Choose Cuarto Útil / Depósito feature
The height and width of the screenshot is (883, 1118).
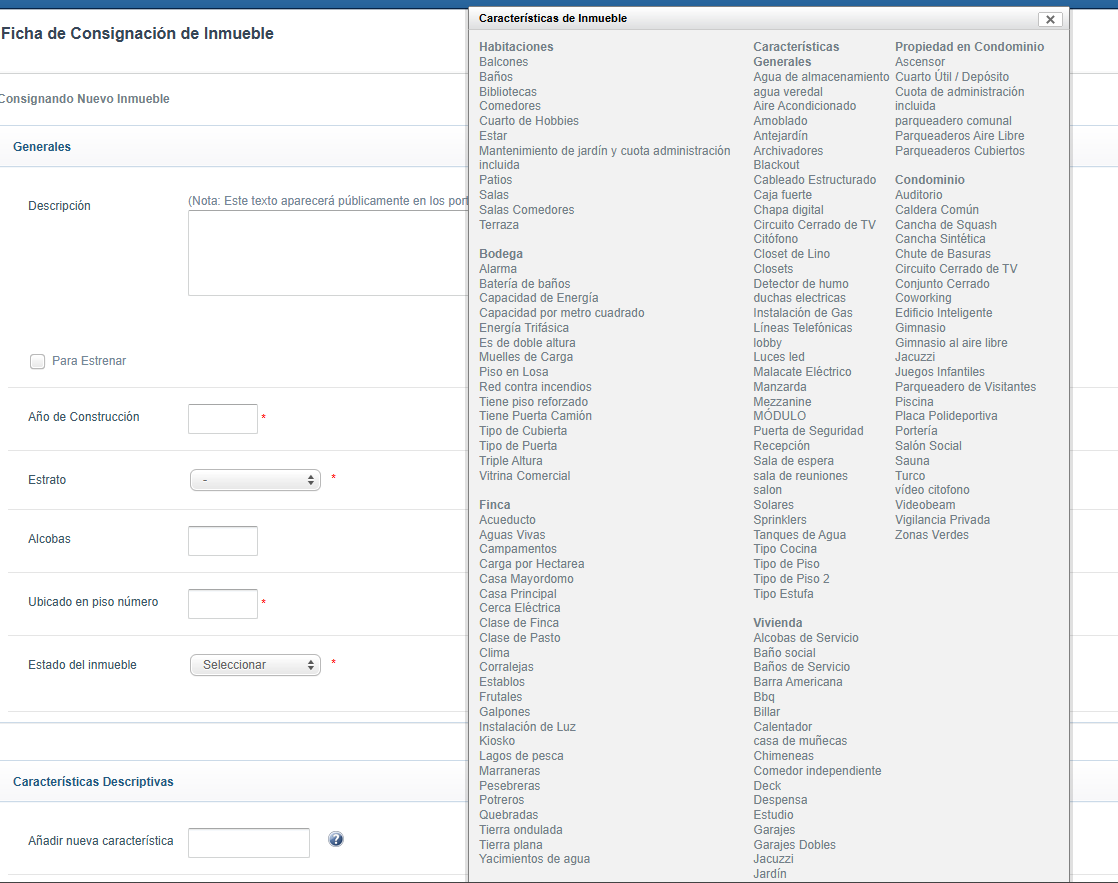click(x=952, y=77)
